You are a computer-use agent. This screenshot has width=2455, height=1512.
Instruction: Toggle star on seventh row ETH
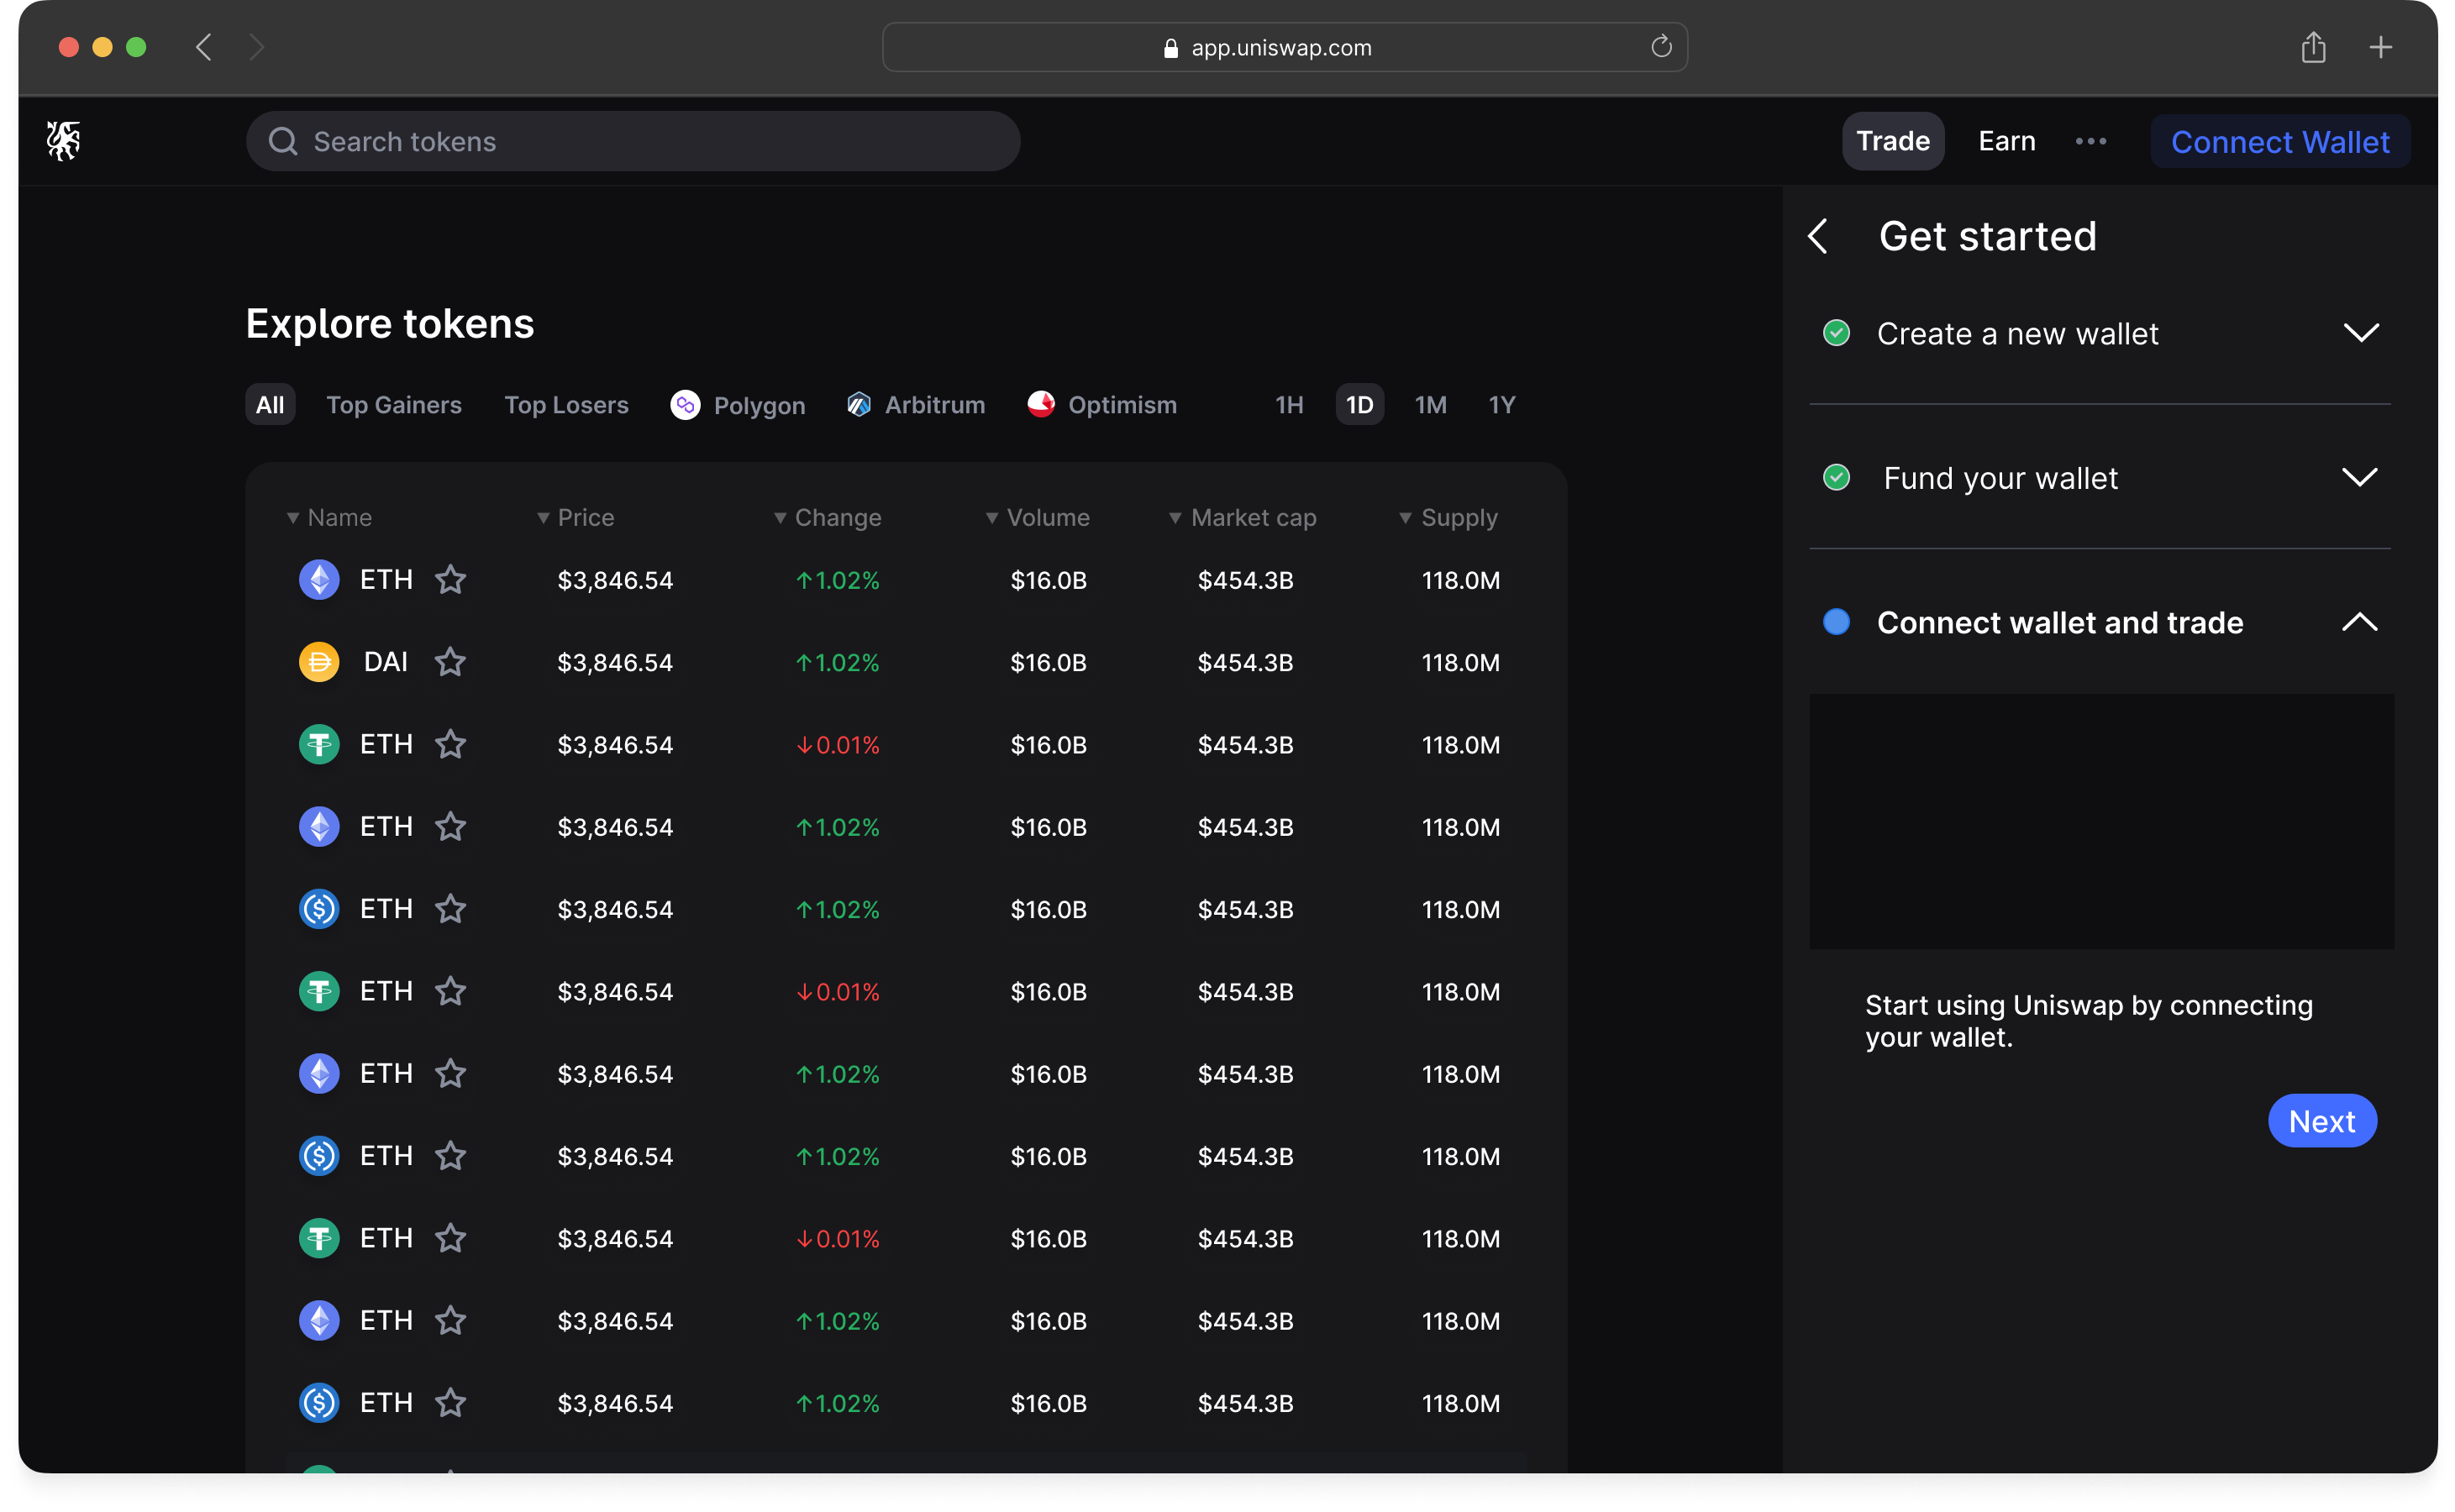(x=451, y=1073)
